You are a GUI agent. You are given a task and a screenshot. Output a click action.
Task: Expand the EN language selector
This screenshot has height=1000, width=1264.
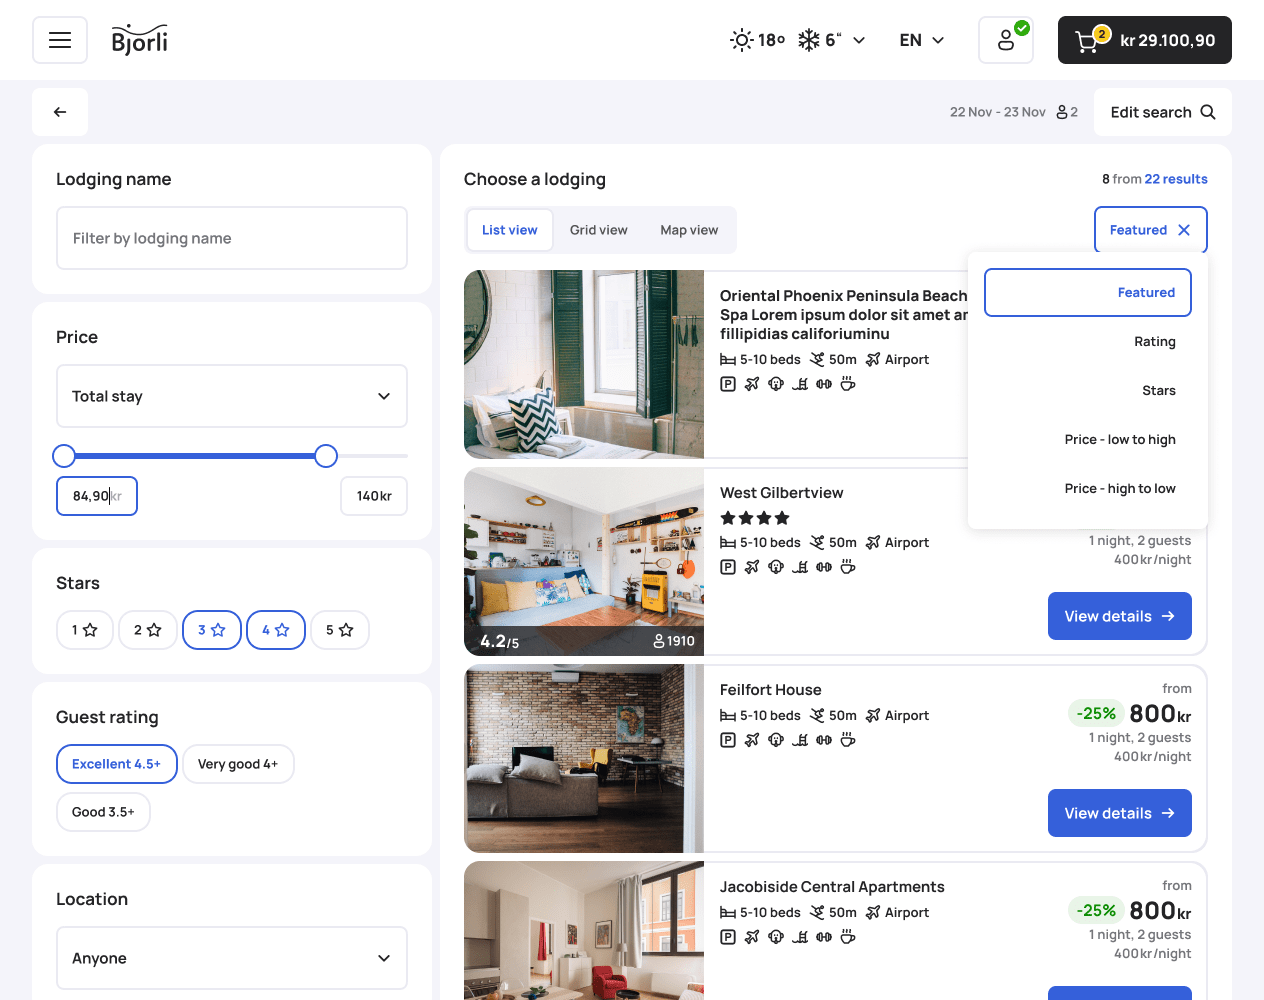pyautogui.click(x=921, y=40)
